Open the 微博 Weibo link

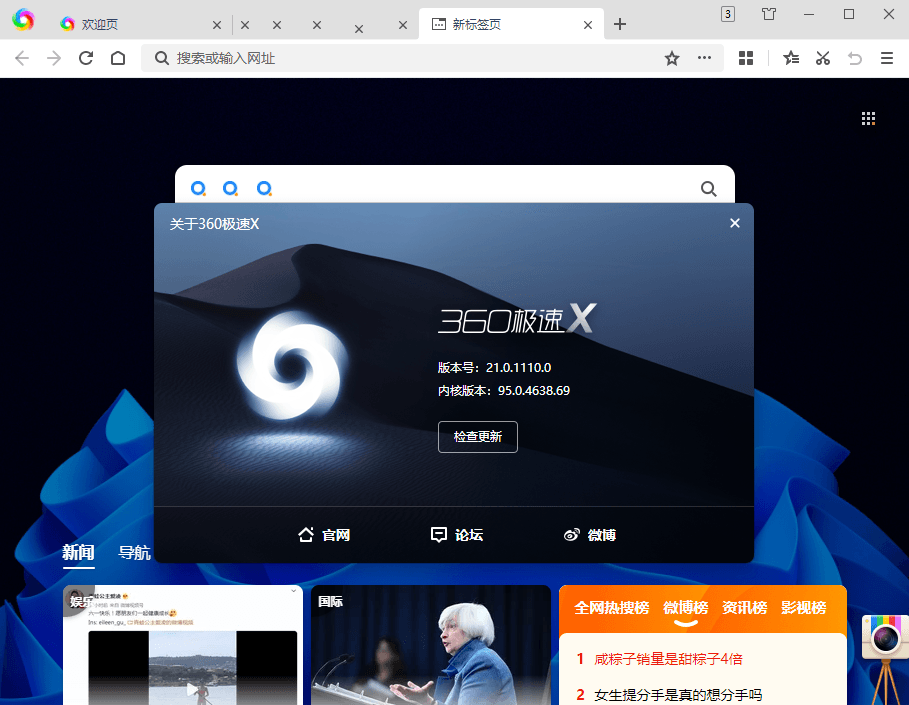(x=590, y=534)
